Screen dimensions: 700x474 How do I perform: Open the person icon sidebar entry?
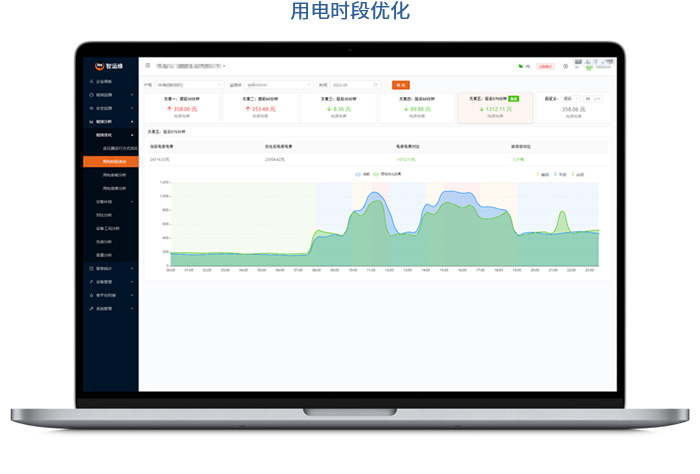[92, 82]
